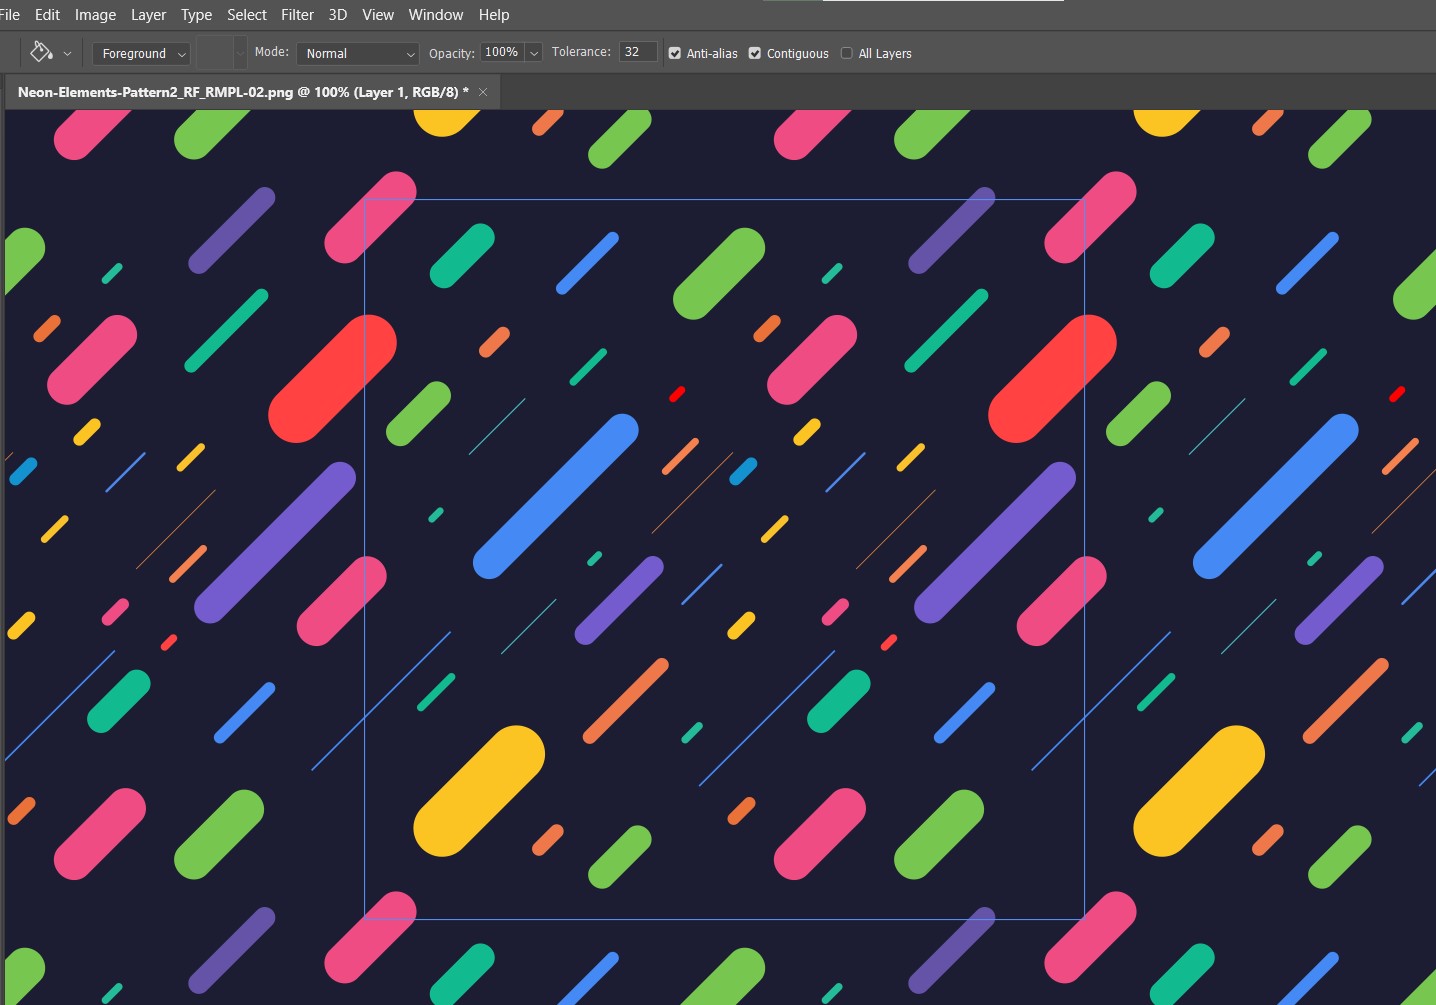This screenshot has width=1436, height=1005.
Task: Click the Tolerance field showing 32
Action: (638, 52)
